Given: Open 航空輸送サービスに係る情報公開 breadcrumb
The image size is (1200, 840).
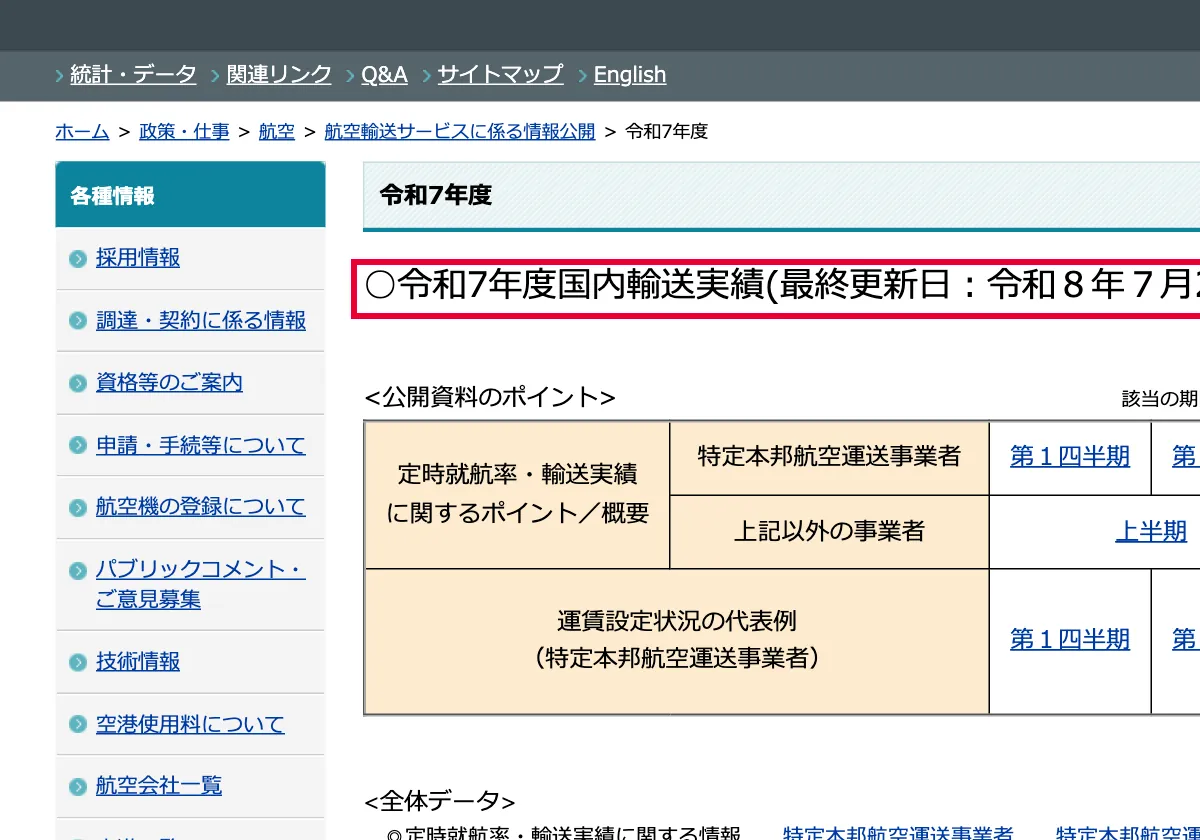Looking at the screenshot, I should 460,131.
